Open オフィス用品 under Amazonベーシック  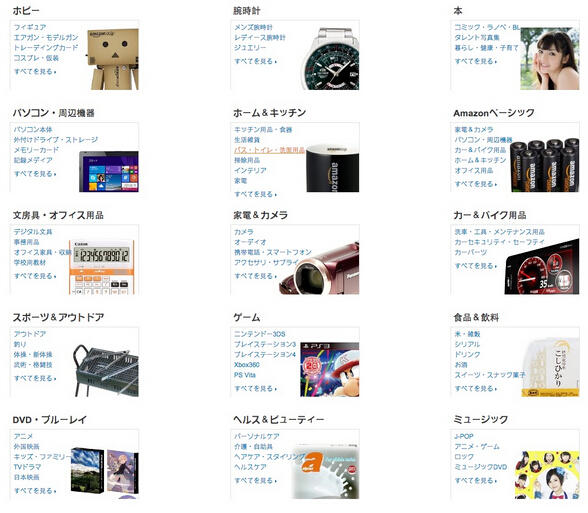pyautogui.click(x=474, y=170)
